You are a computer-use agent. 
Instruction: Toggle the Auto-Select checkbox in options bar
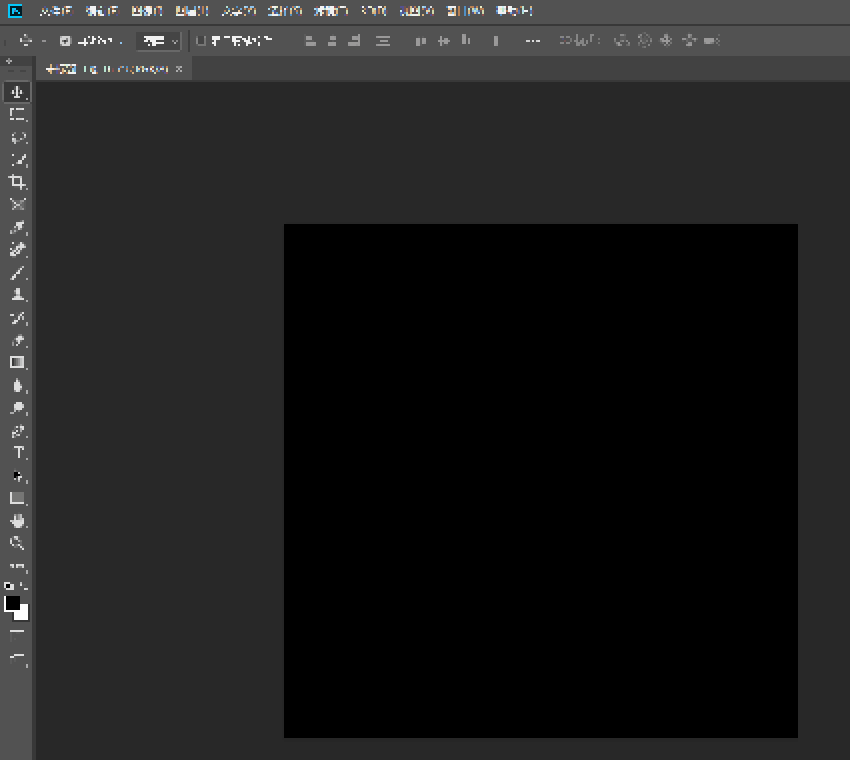[65, 41]
